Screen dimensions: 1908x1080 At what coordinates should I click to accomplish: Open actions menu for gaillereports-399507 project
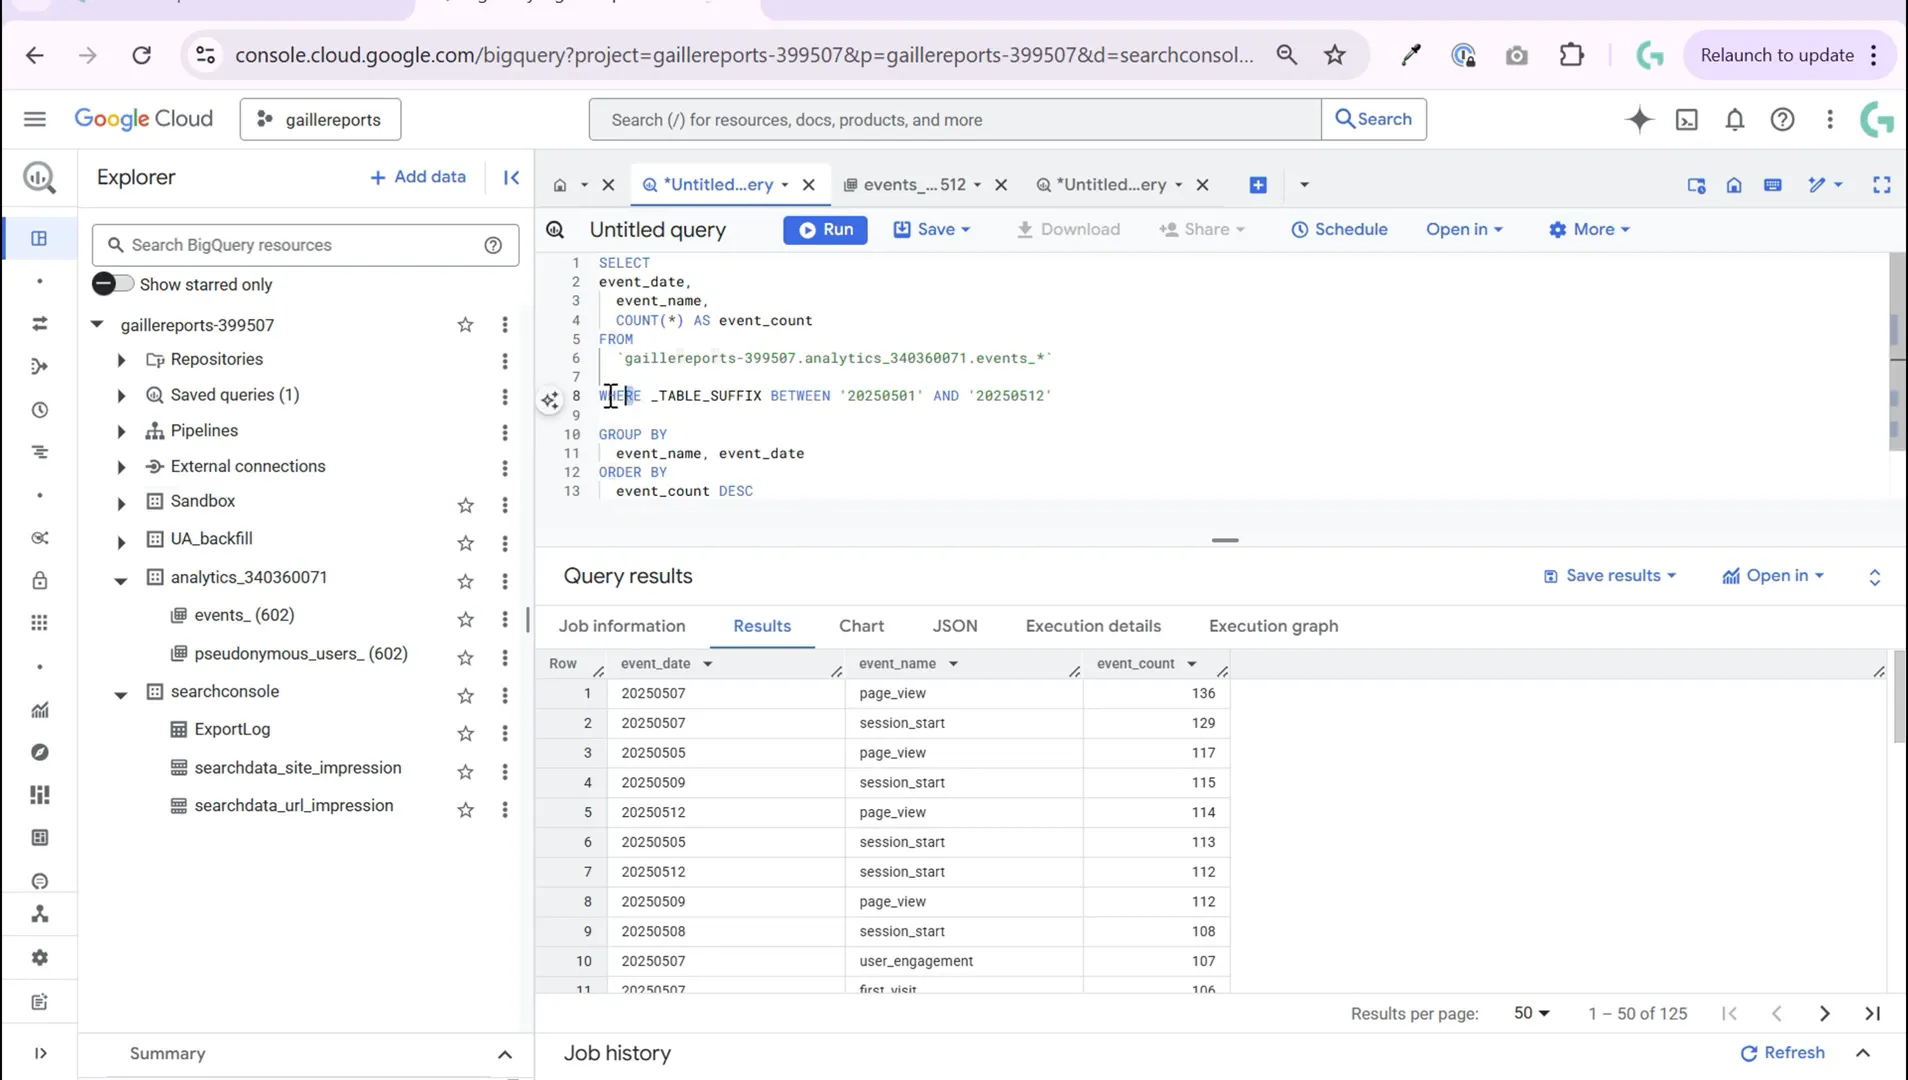[505, 324]
